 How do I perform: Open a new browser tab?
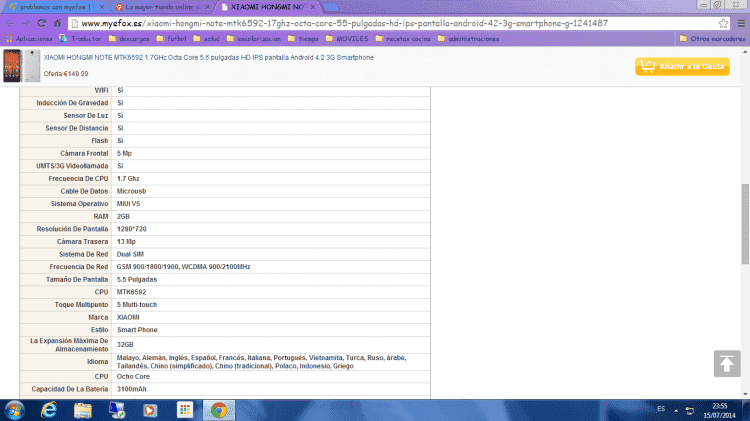pyautogui.click(x=331, y=7)
